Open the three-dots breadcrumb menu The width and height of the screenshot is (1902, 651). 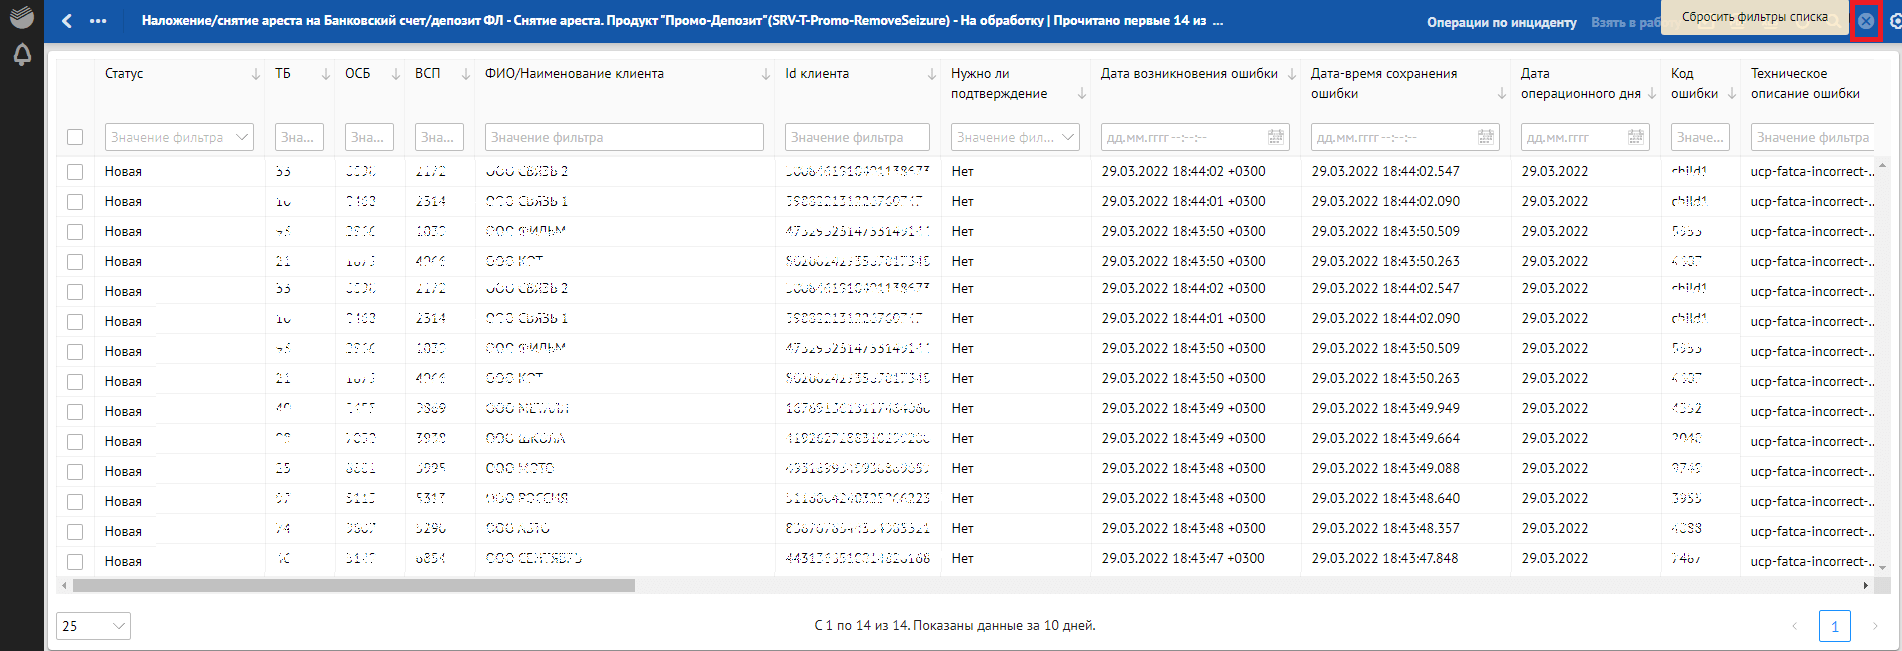point(98,21)
